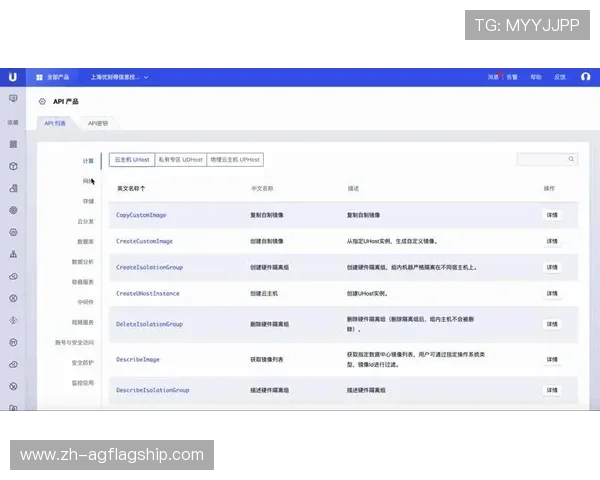Select 数据库 category
The height and width of the screenshot is (480, 600).
(85, 242)
